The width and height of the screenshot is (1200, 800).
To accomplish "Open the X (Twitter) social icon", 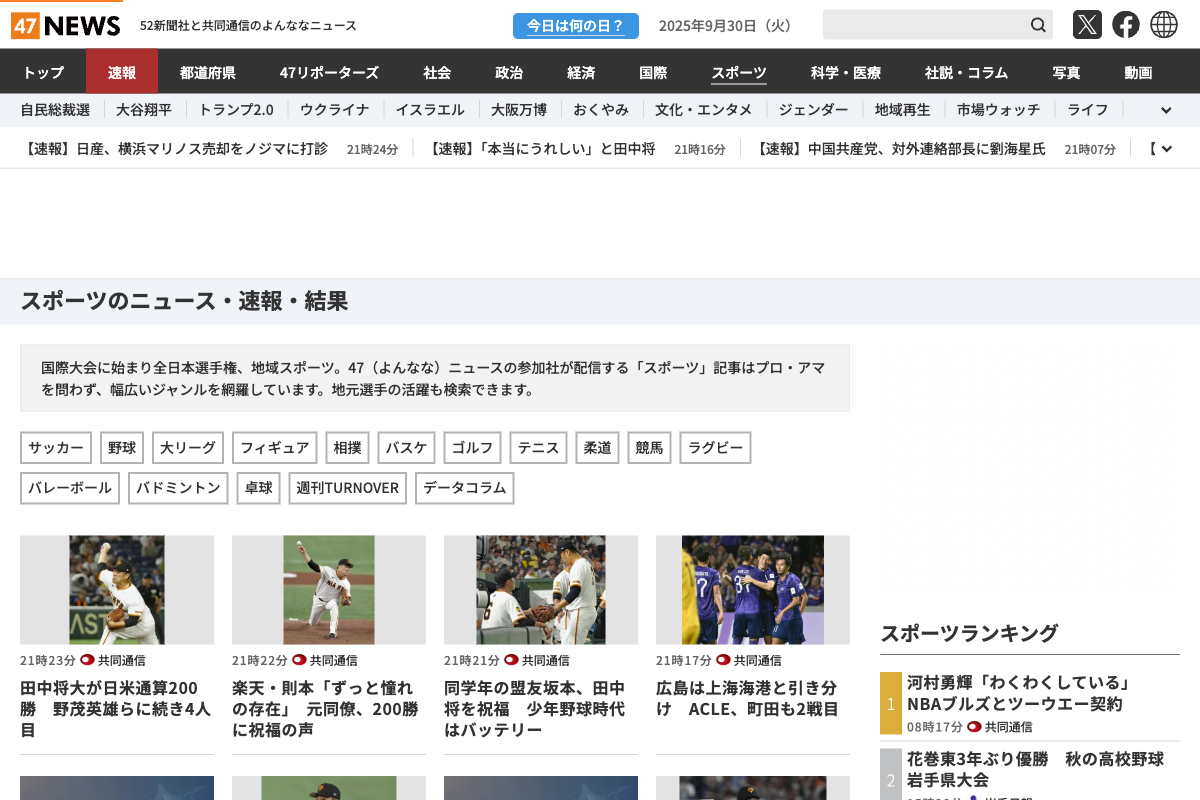I will tap(1087, 25).
